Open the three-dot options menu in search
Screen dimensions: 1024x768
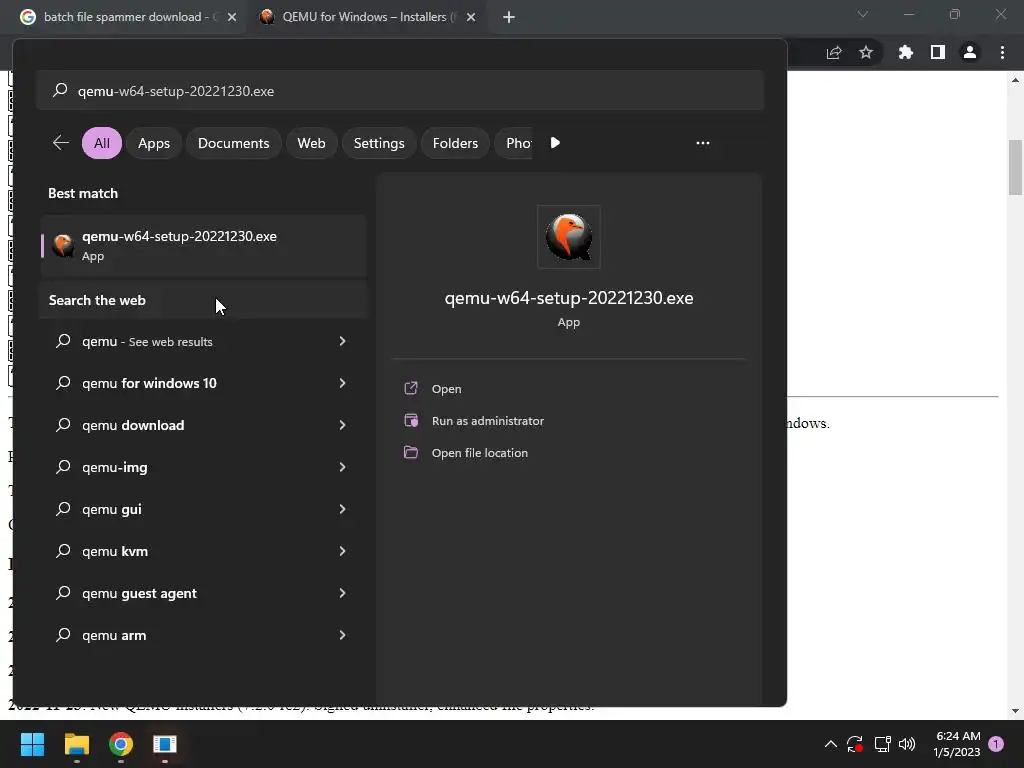(x=703, y=143)
